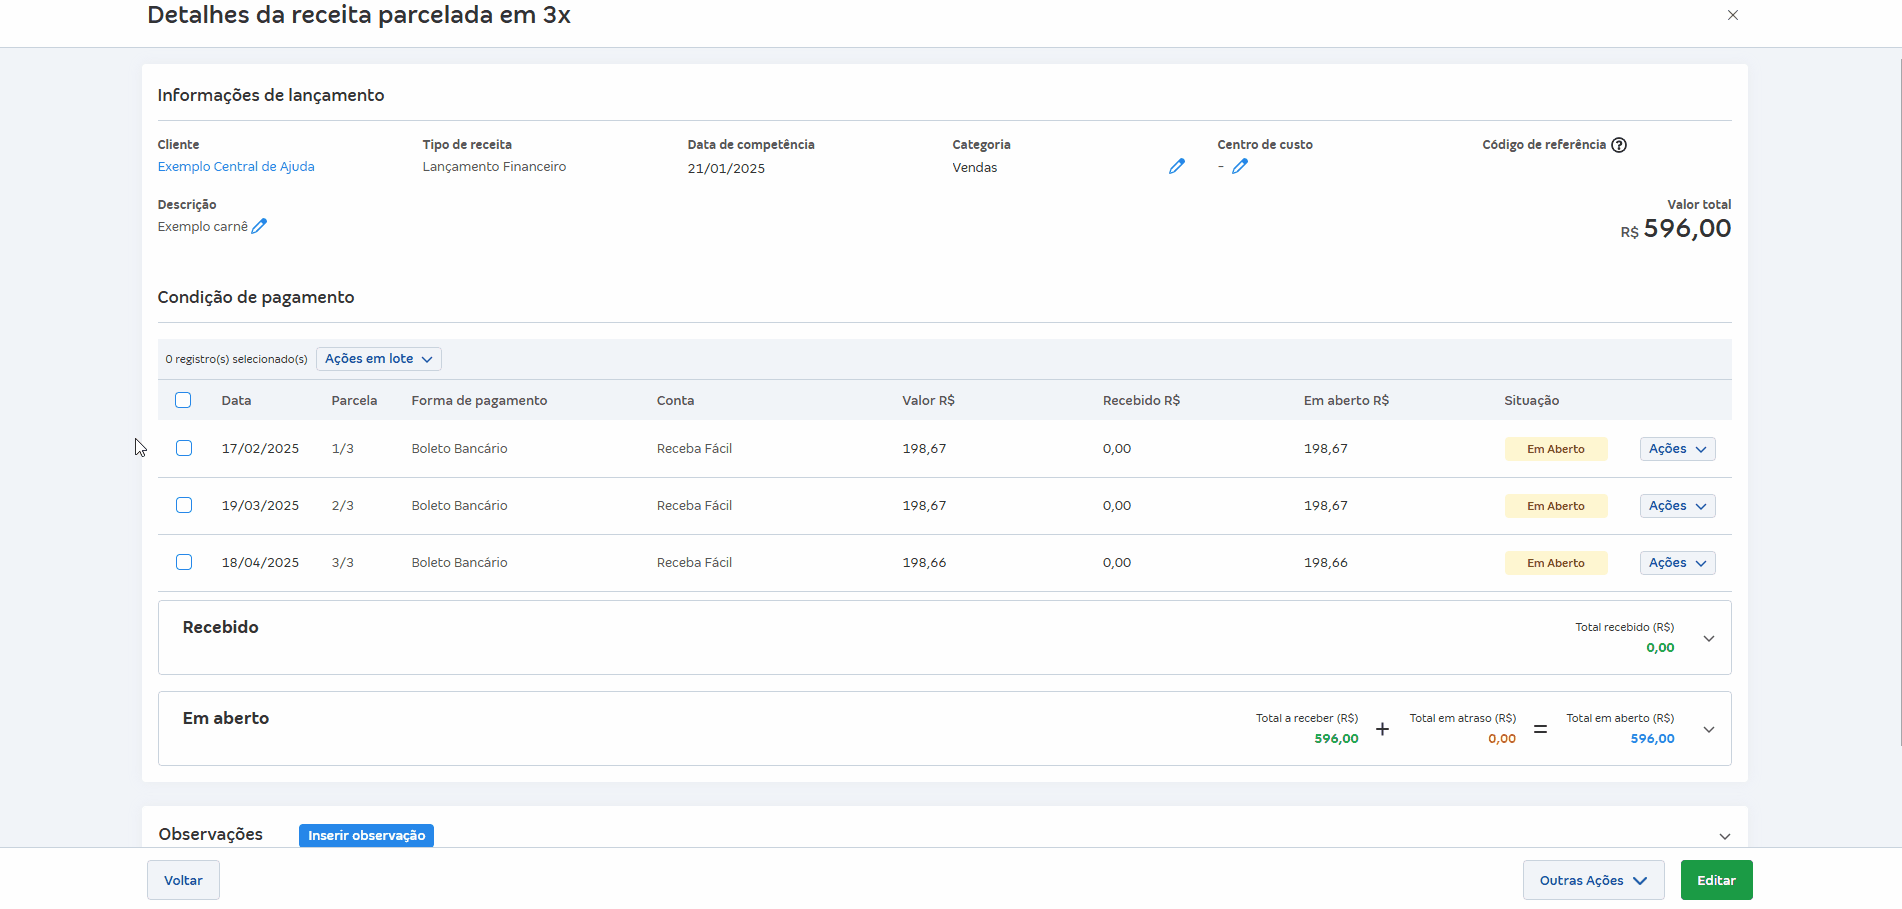The width and height of the screenshot is (1902, 909).
Task: Click the Inserir observação button
Action: pyautogui.click(x=366, y=835)
